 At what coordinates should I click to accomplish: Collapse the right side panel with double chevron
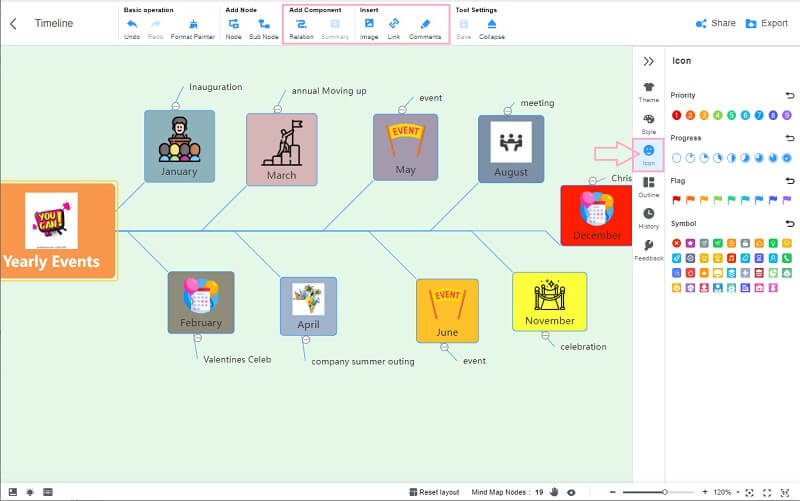click(649, 61)
